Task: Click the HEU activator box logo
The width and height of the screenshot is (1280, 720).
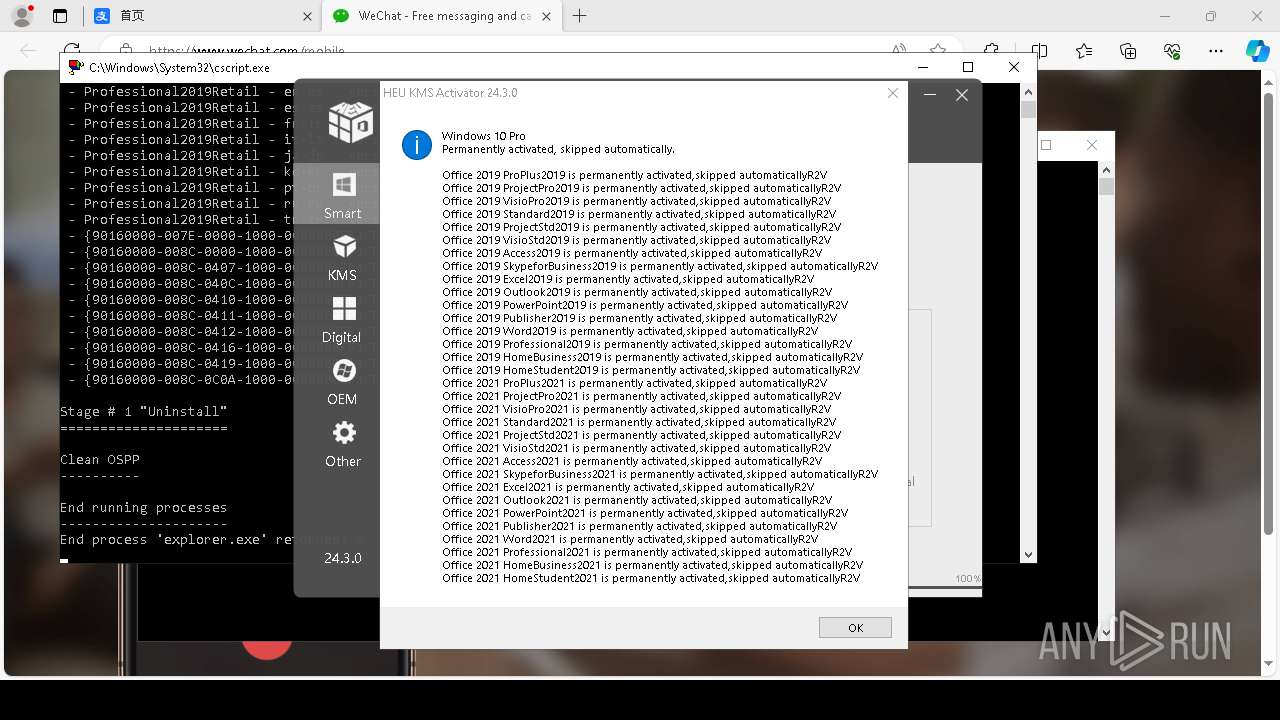Action: 351,122
